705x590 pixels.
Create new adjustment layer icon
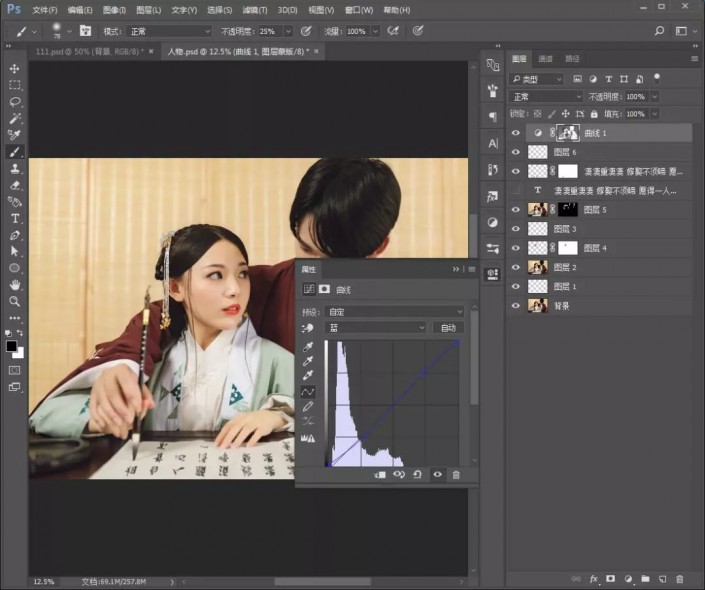coord(628,579)
